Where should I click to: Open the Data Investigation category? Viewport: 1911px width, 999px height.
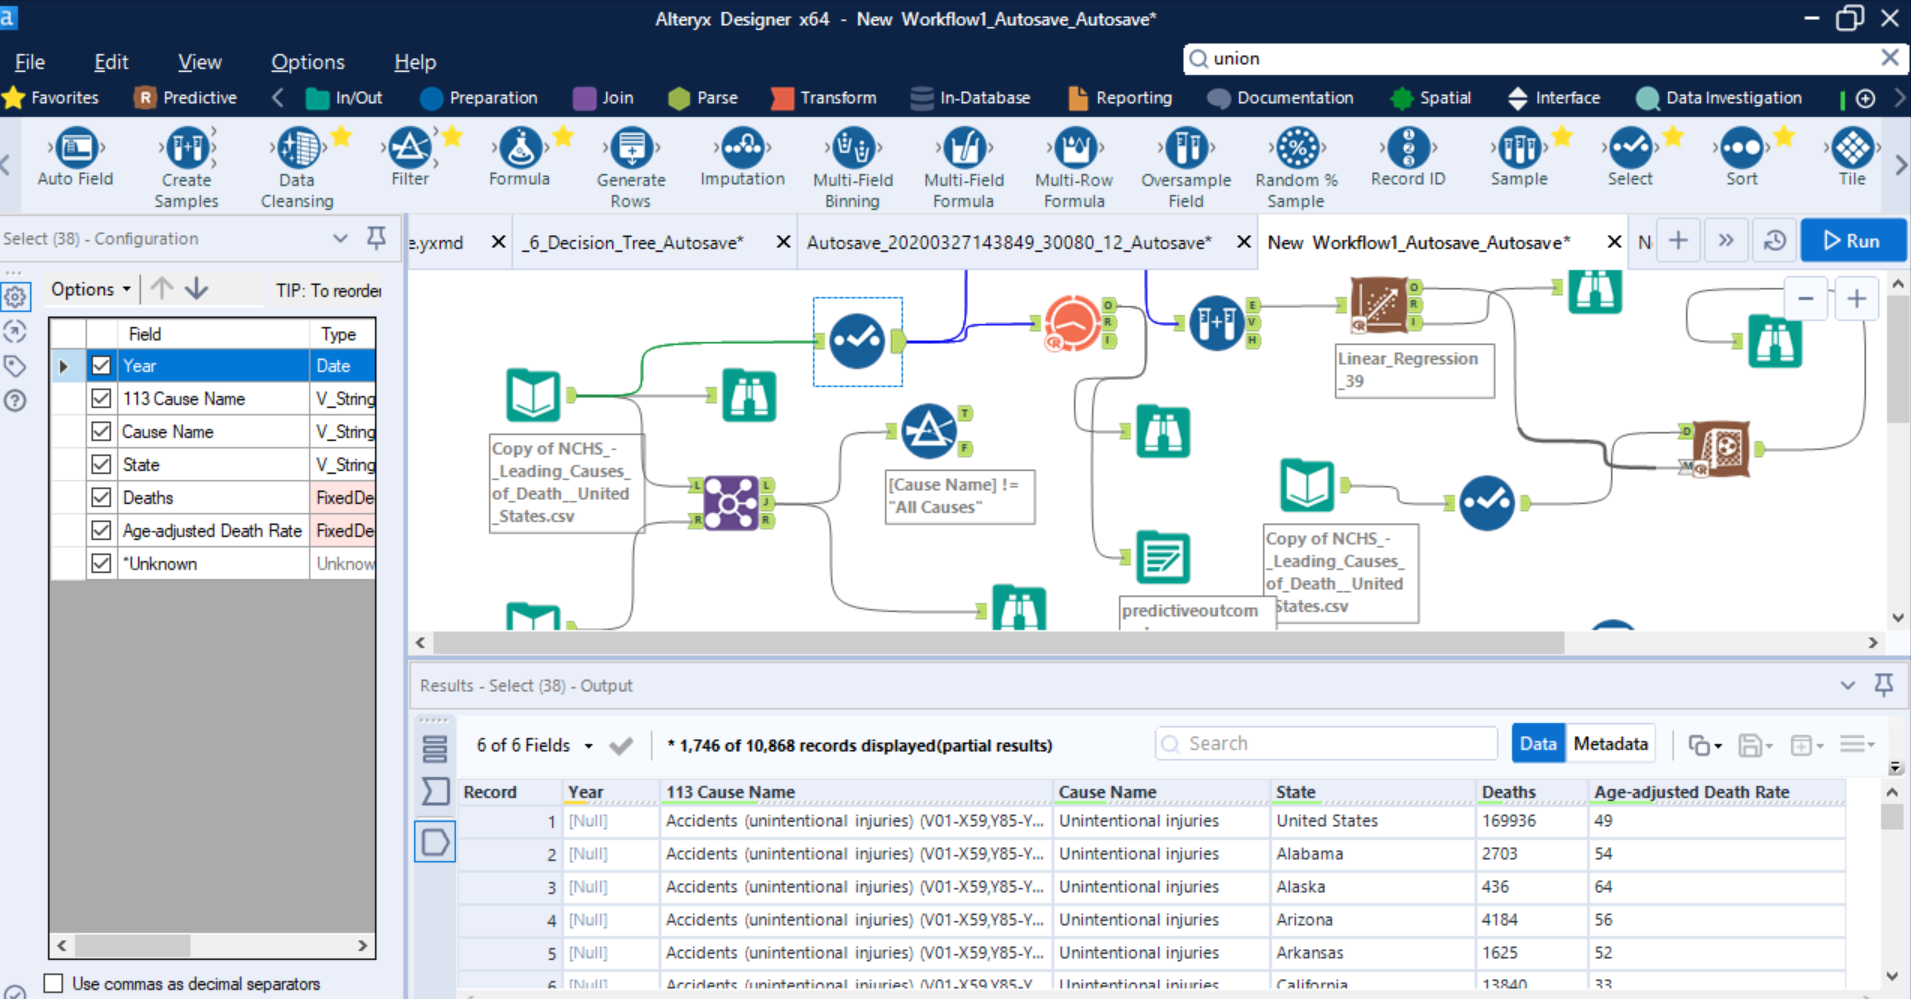pos(1719,98)
